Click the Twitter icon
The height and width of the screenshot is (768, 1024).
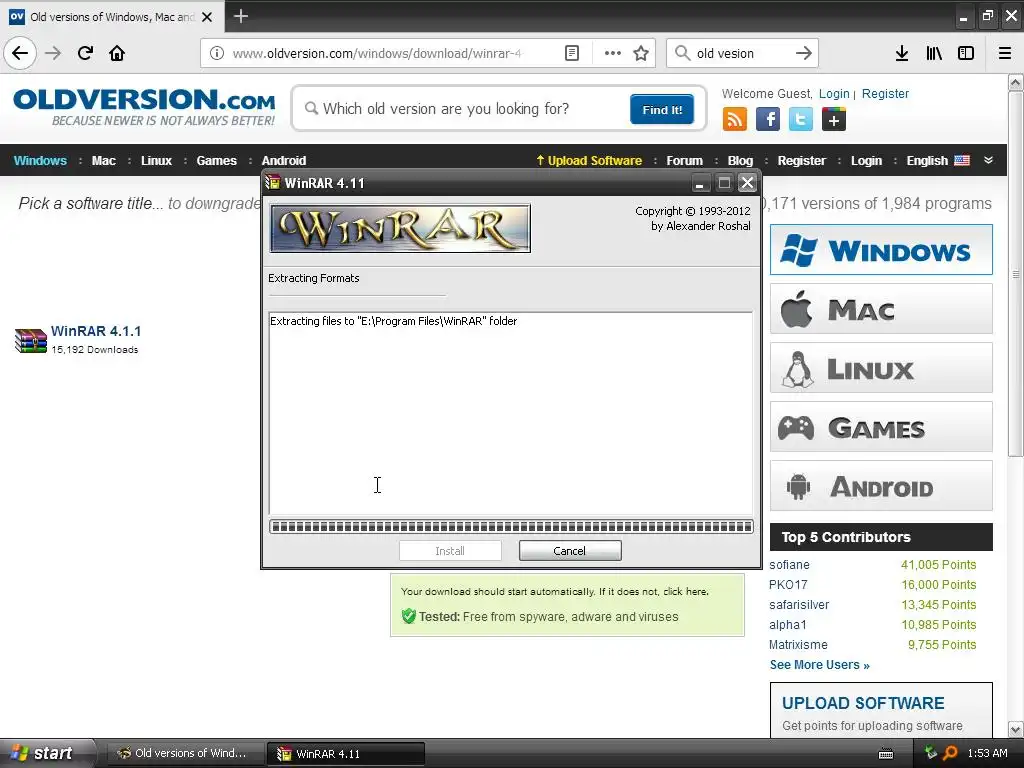tap(801, 120)
